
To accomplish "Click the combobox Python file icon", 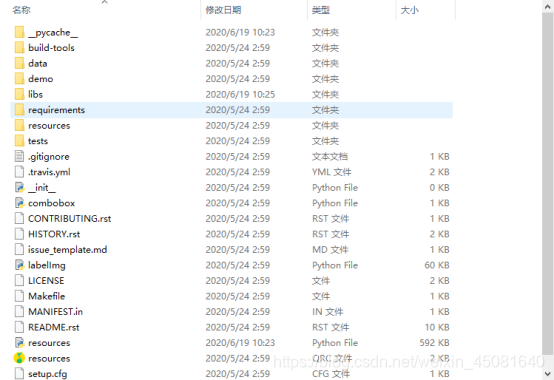I will tap(19, 203).
